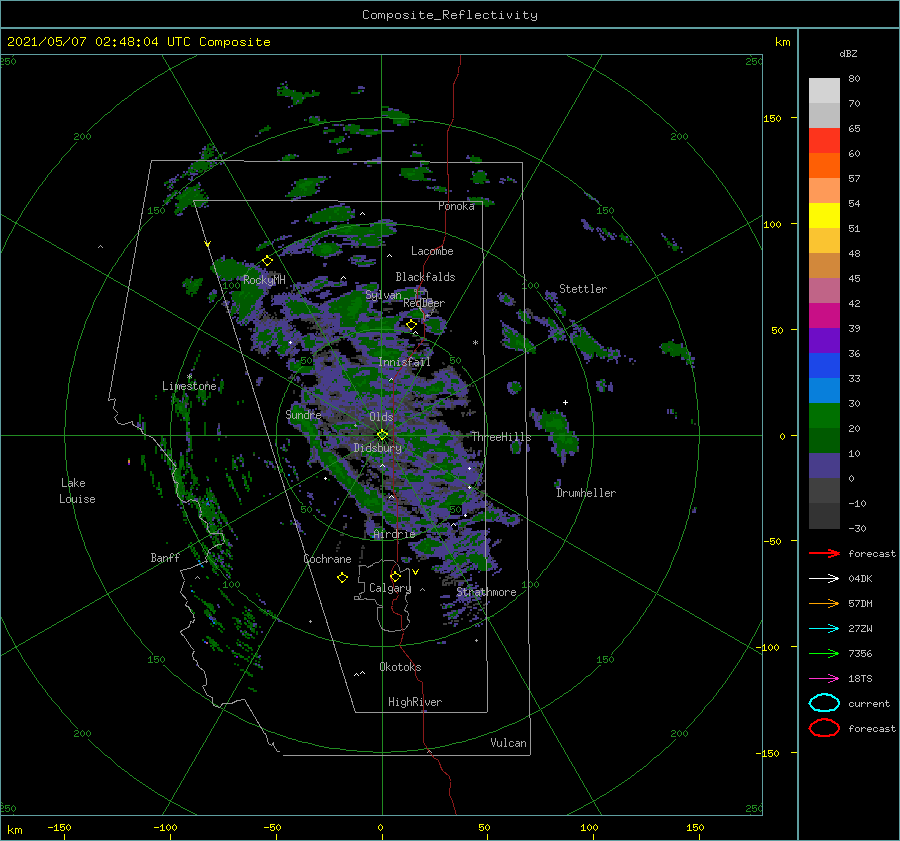Image resolution: width=900 pixels, height=841 pixels.
Task: Click the red forecast ellipse legend icon
Action: [824, 728]
